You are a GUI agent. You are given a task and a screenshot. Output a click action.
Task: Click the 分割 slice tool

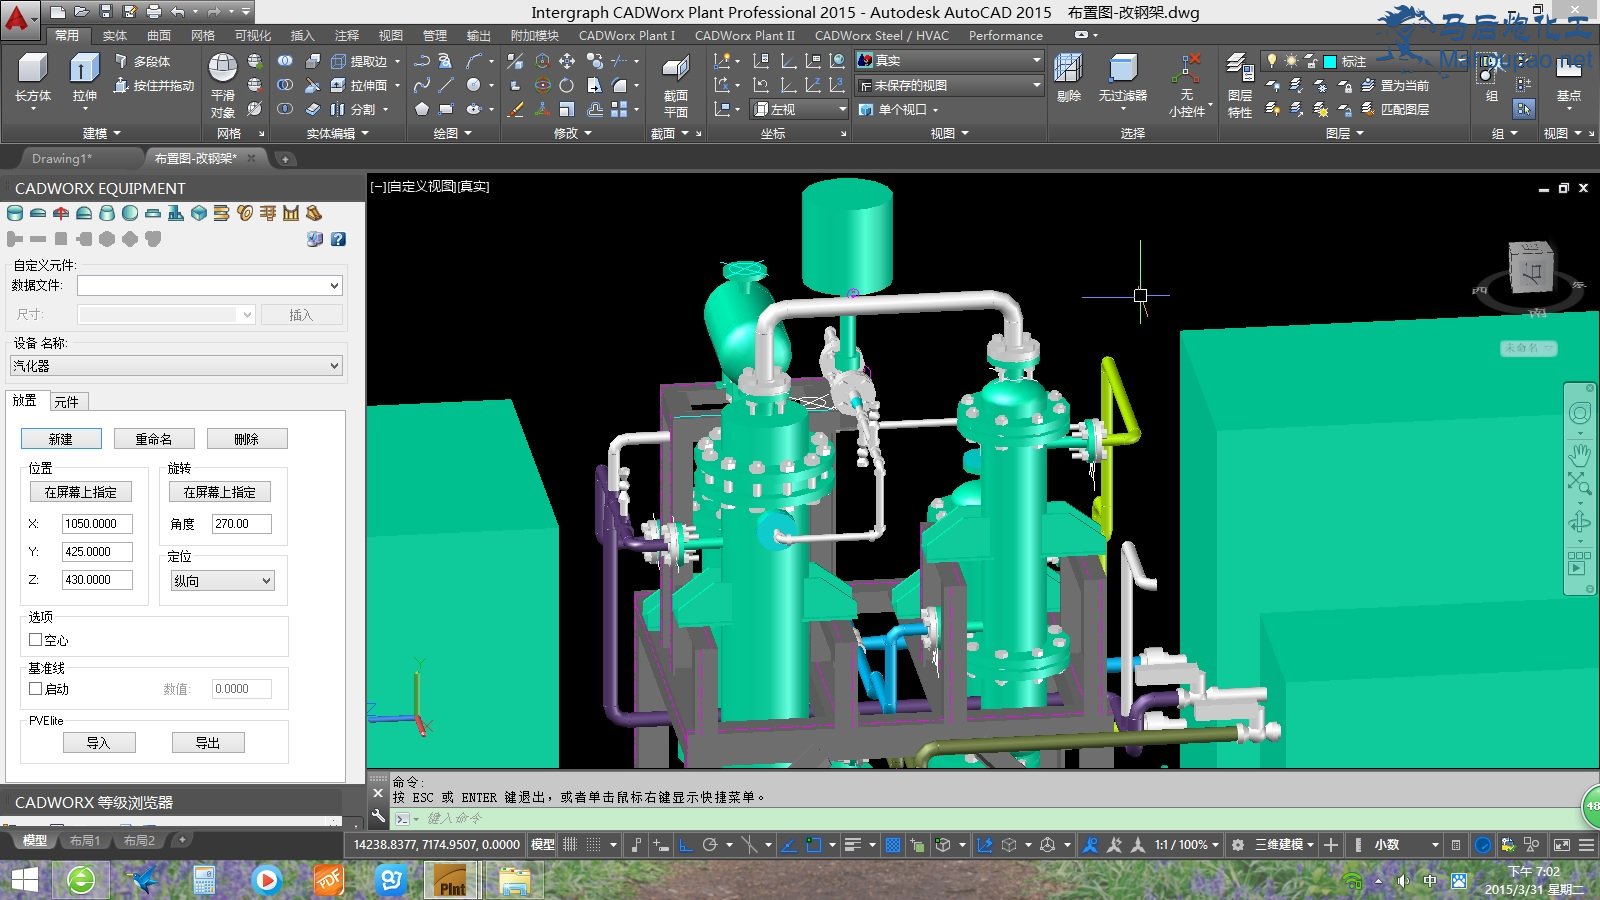point(355,109)
